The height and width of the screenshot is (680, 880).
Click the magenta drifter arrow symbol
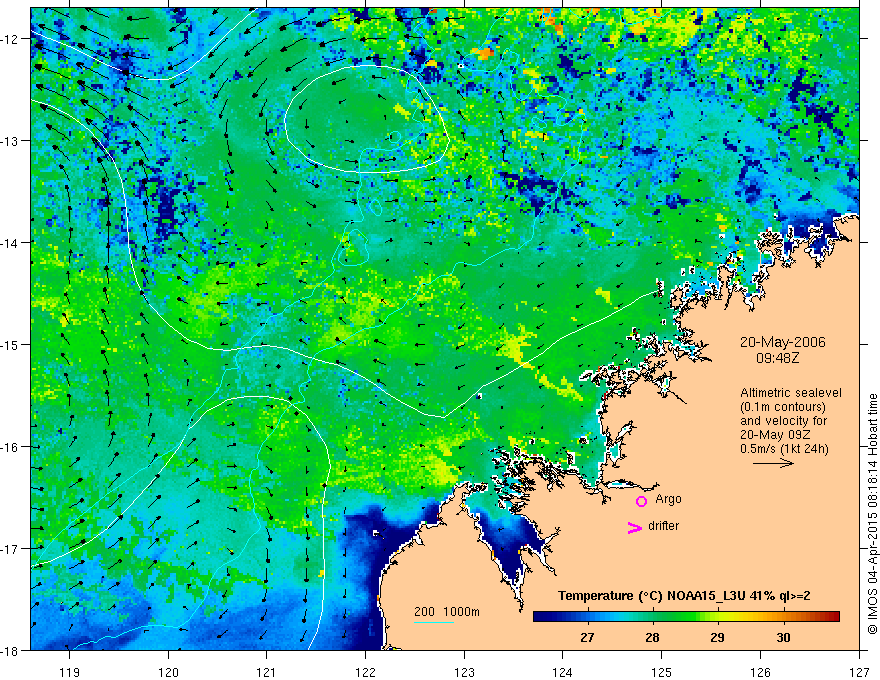[x=635, y=527]
